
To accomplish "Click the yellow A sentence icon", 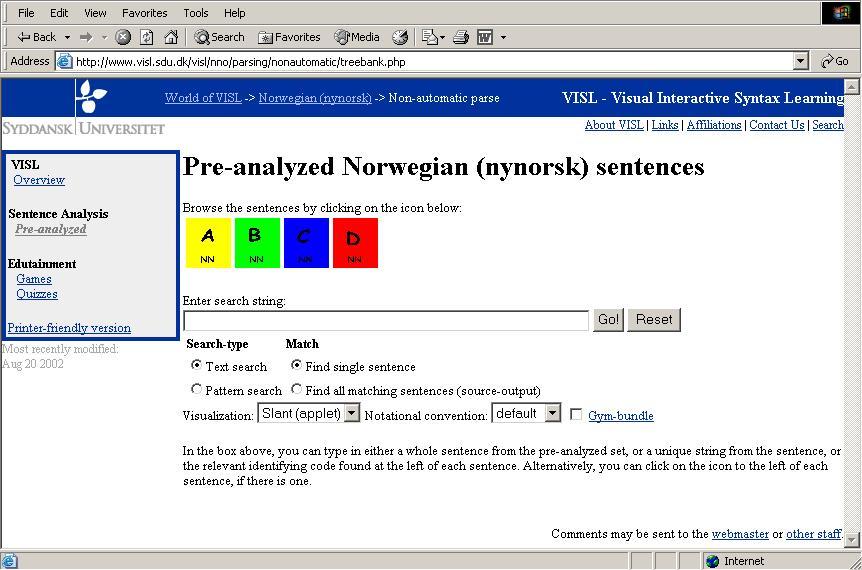I will pos(207,243).
